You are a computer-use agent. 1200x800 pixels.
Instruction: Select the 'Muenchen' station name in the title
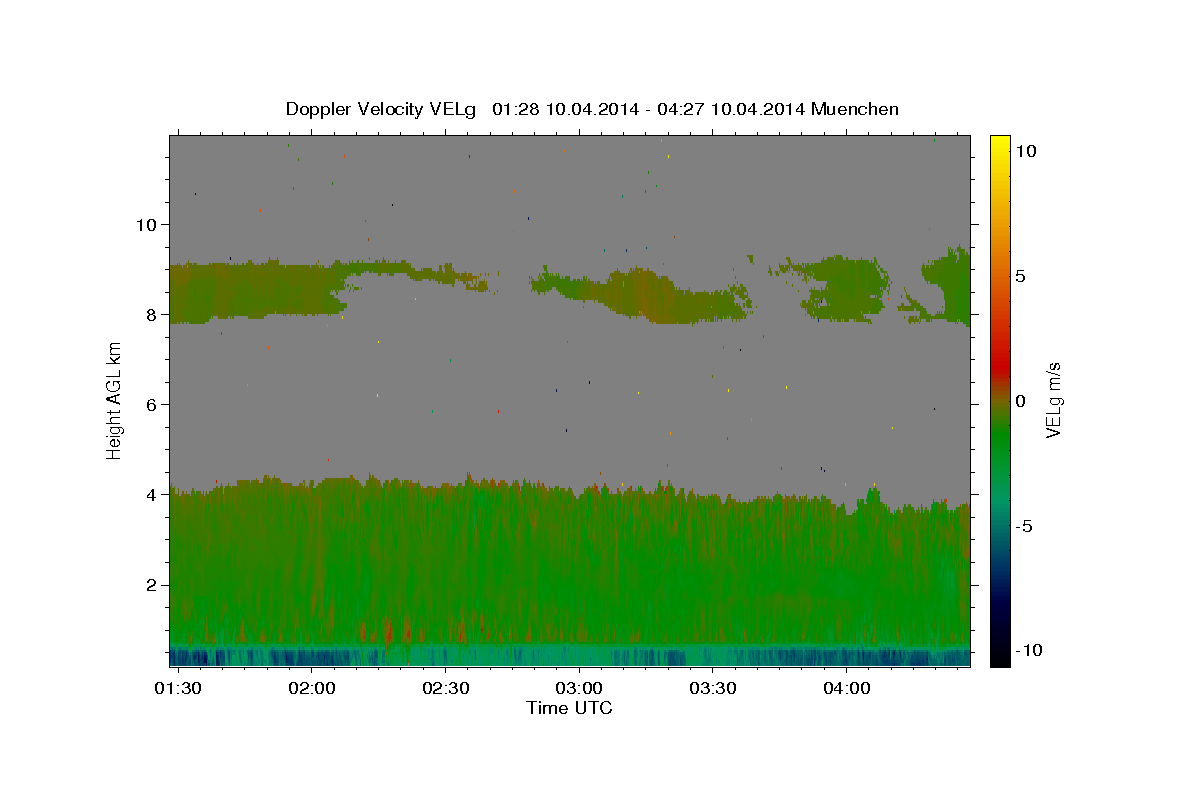[x=855, y=109]
